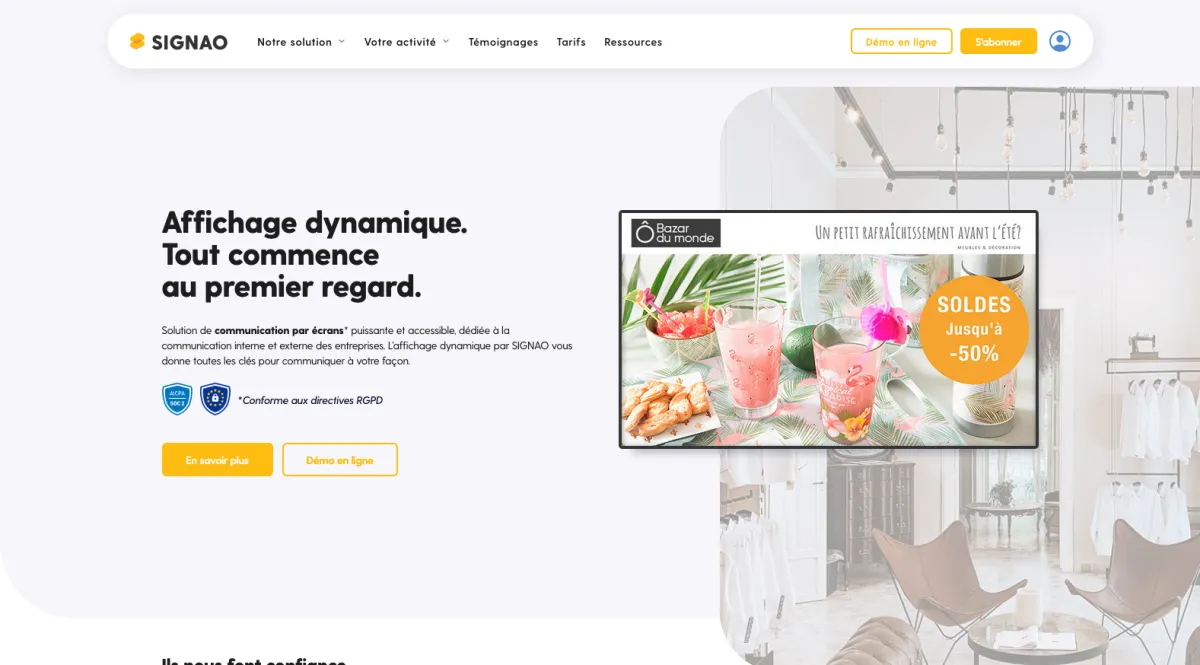The image size is (1200, 665).
Task: Click the orange Soldes -50% circle
Action: pos(974,330)
